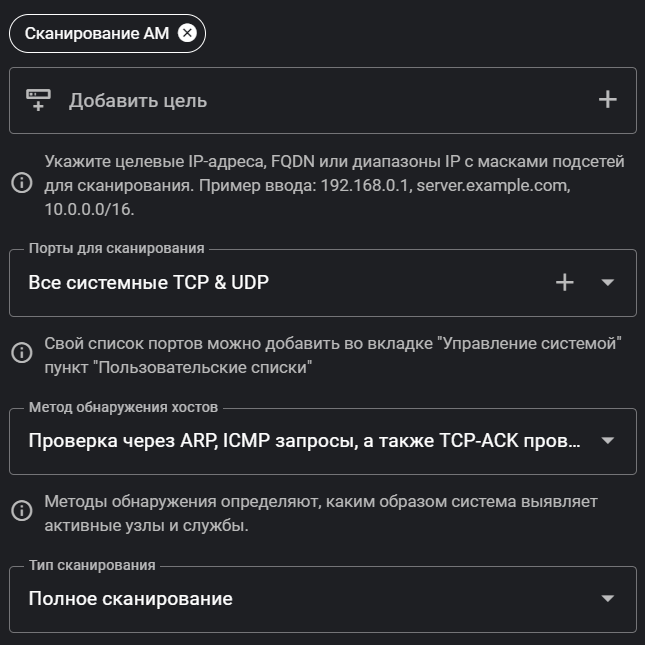Click the server icon beside "Добавить цель"
Viewport: 645px width, 645px height.
point(38,100)
